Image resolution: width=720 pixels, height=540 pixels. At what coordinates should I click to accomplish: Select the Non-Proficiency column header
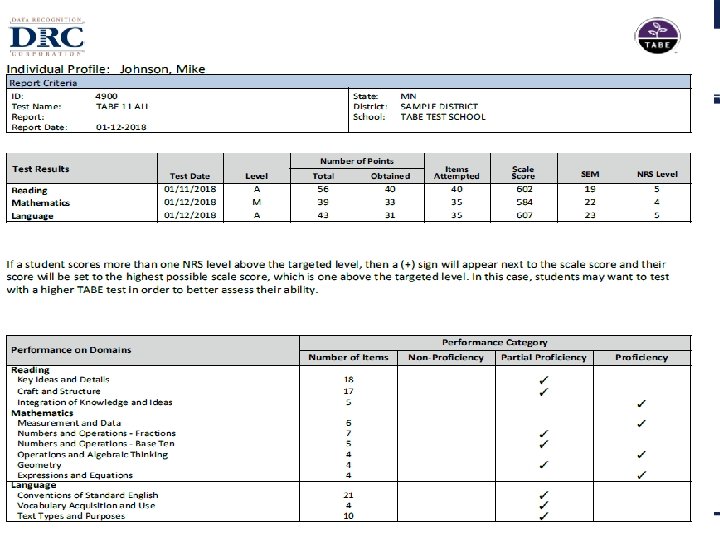[446, 358]
